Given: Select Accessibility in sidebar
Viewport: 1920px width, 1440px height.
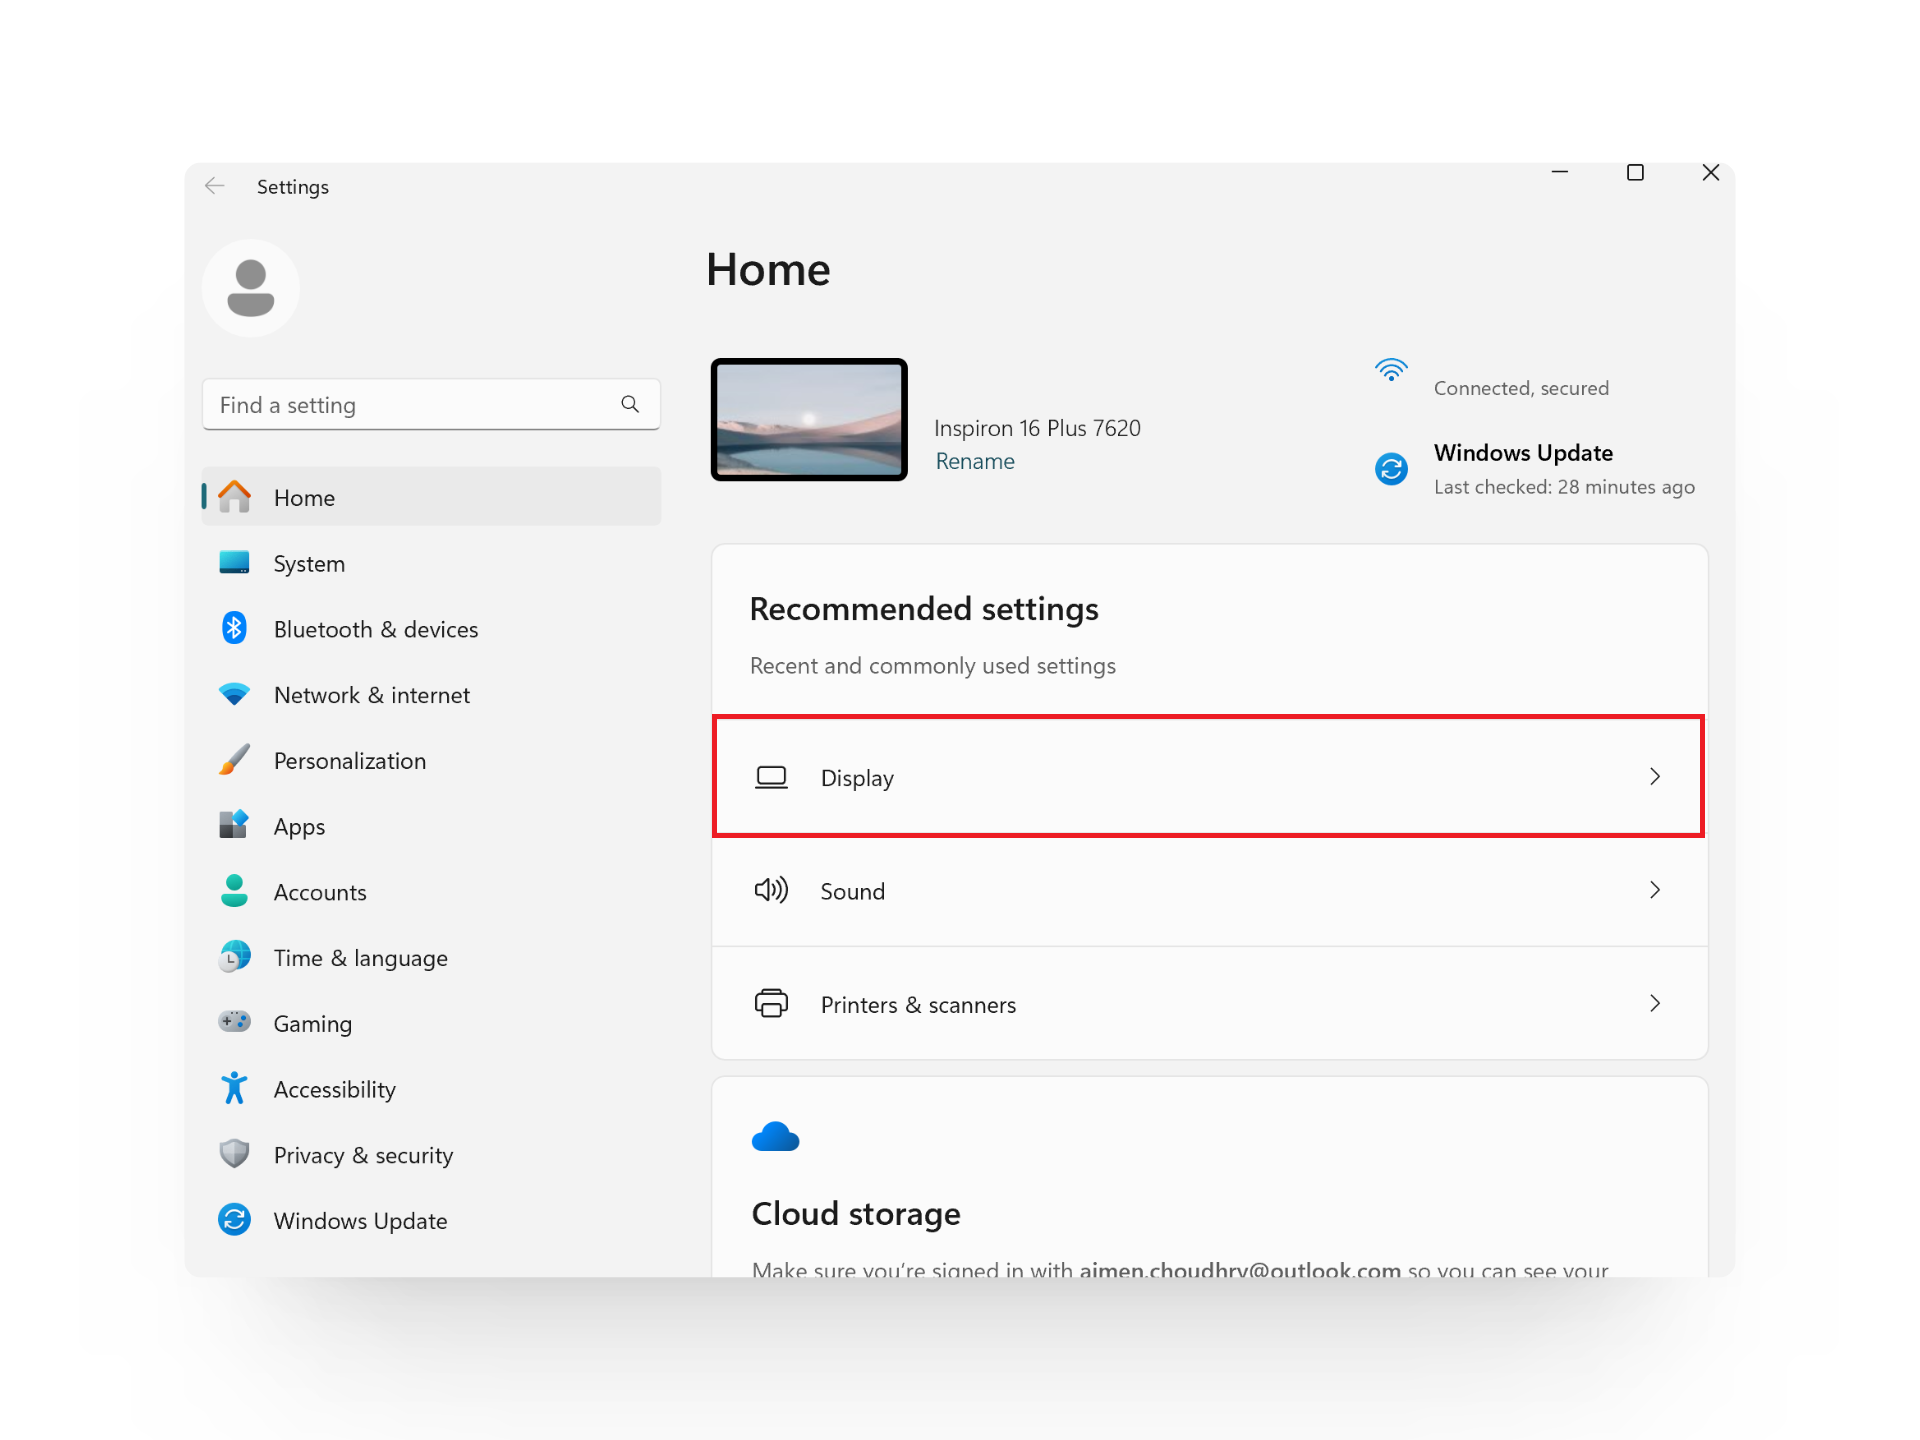Looking at the screenshot, I should 334,1089.
